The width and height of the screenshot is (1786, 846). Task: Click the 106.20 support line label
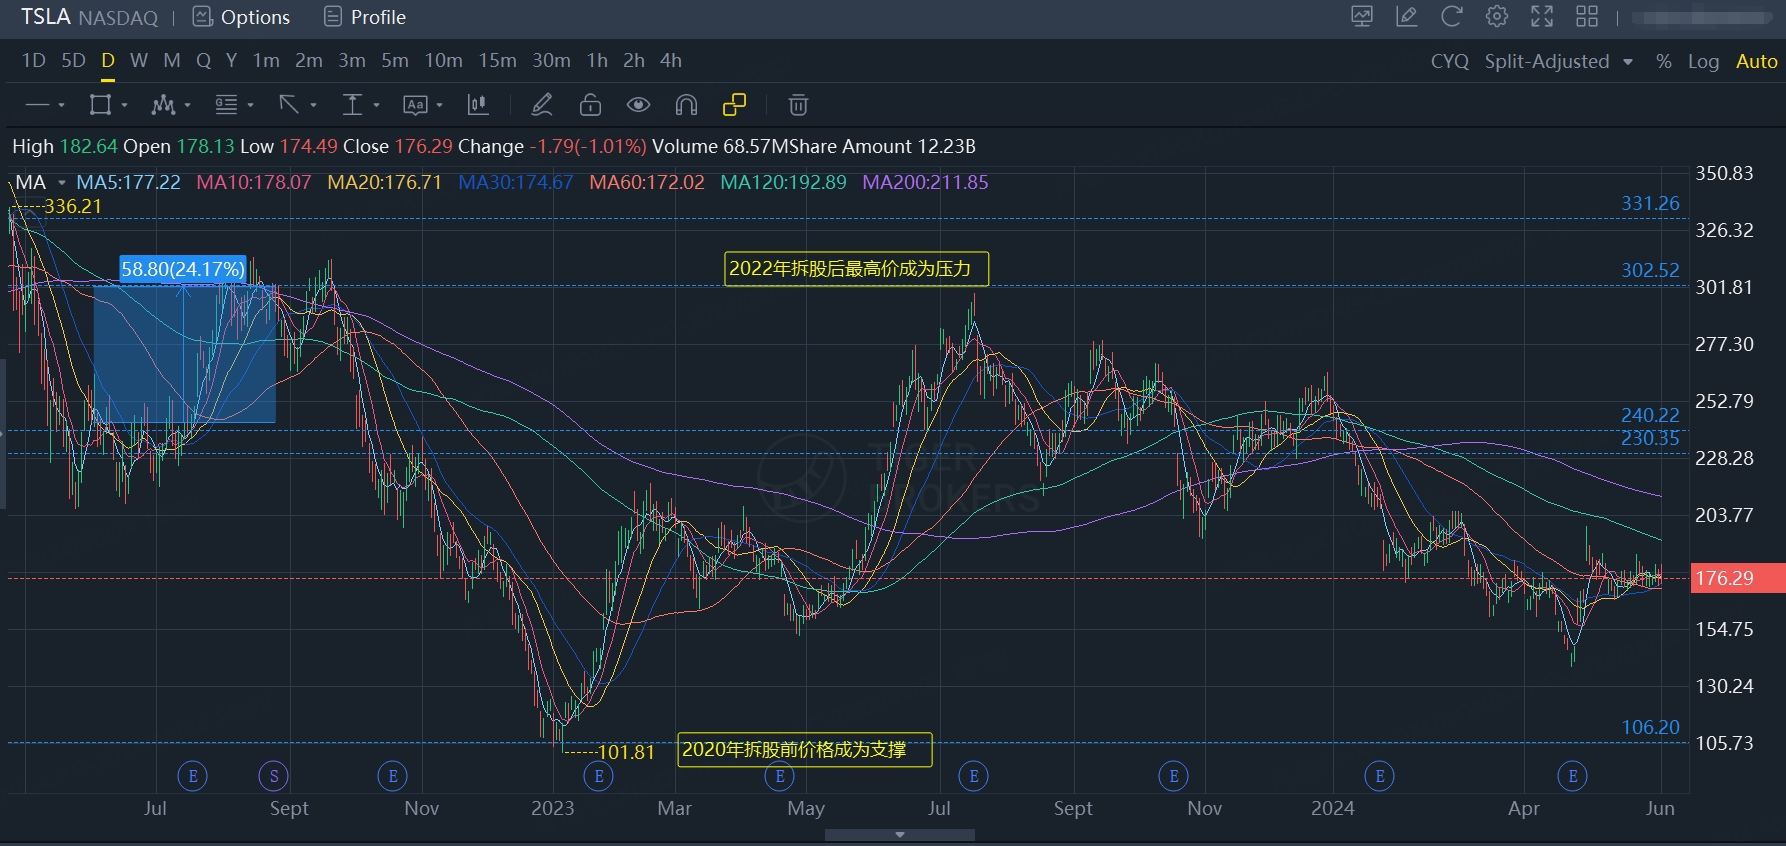pos(1650,727)
